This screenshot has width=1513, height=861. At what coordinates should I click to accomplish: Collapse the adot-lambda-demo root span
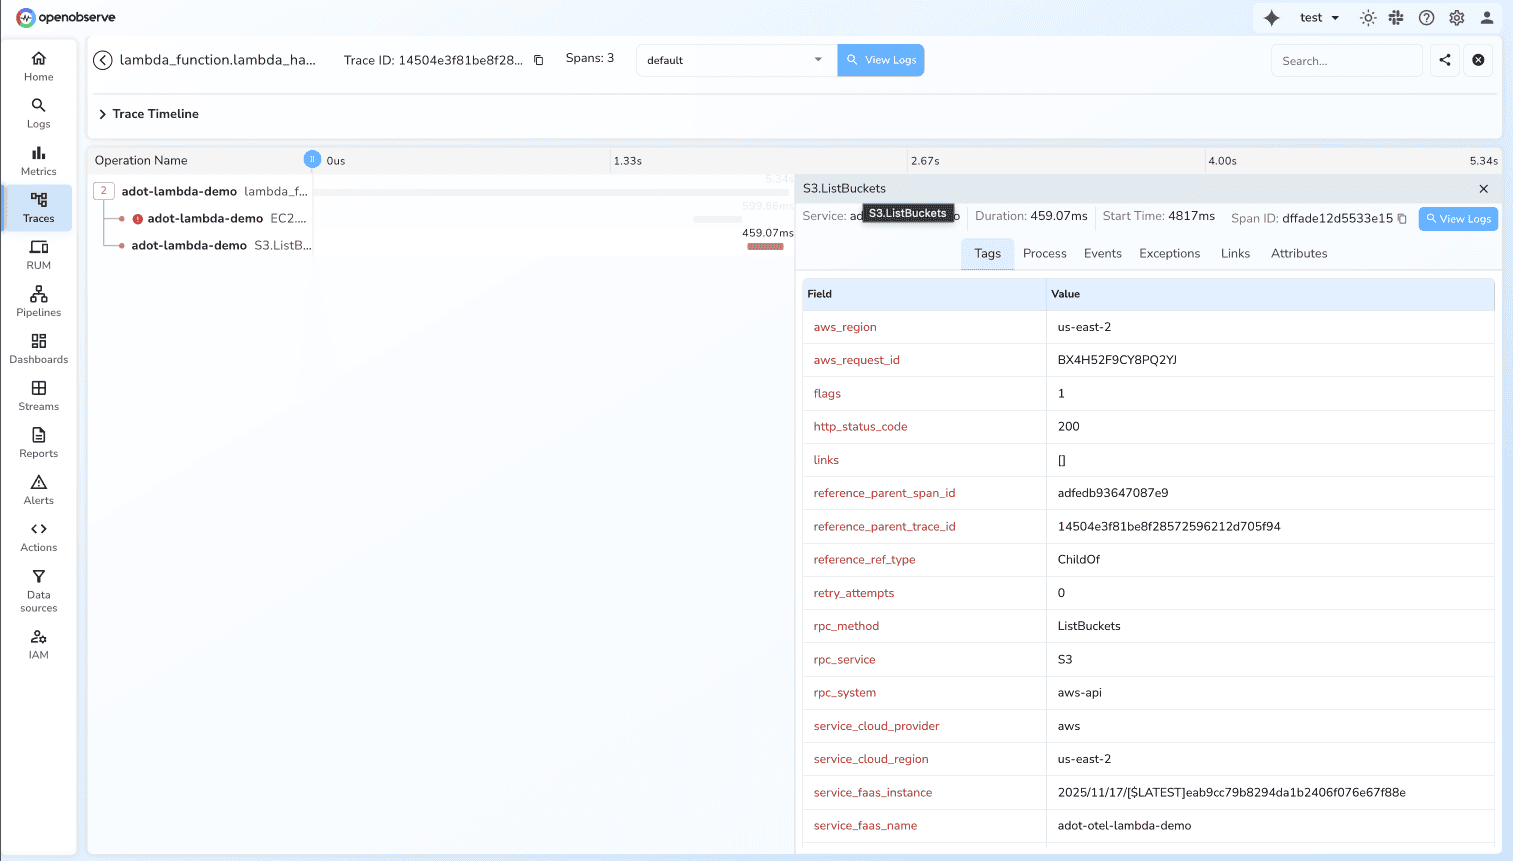pyautogui.click(x=103, y=191)
